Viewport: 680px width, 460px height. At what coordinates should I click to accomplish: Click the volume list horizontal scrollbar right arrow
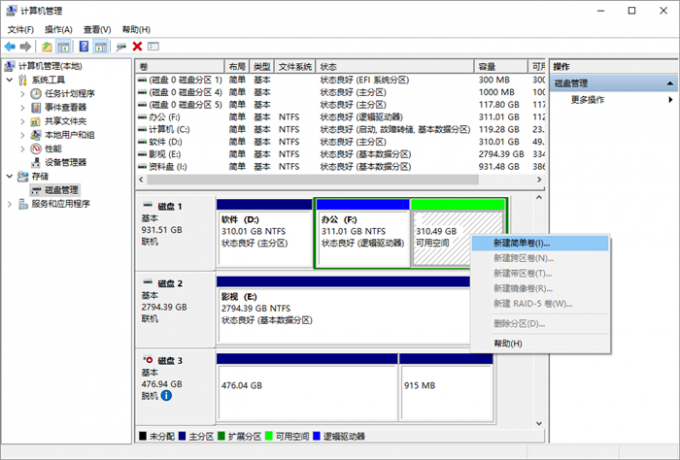point(539,179)
